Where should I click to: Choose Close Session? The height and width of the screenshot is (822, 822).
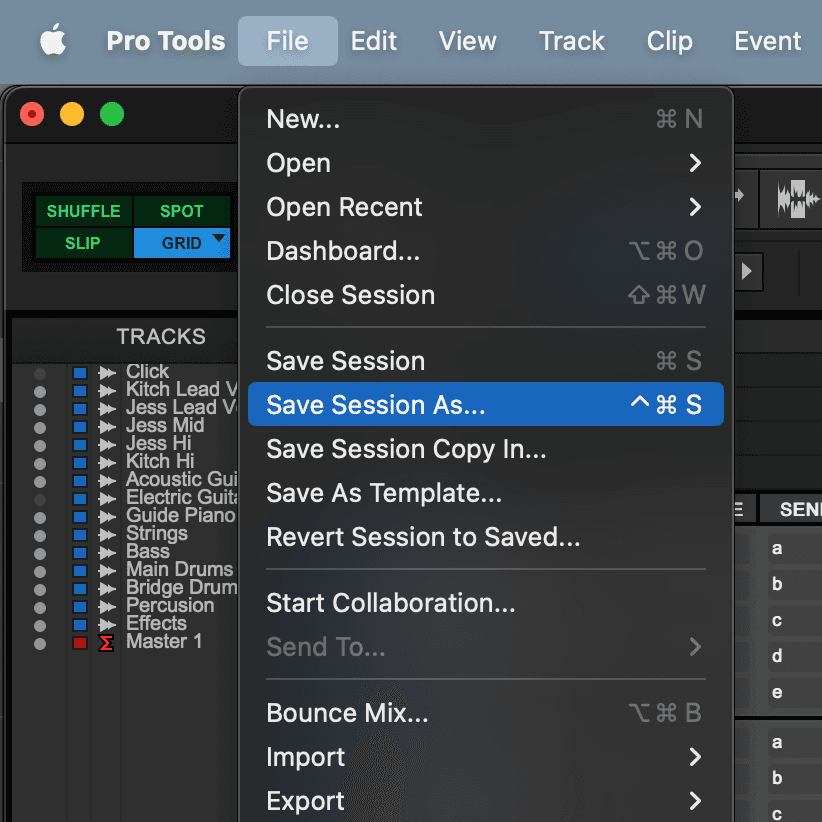pyautogui.click(x=485, y=295)
